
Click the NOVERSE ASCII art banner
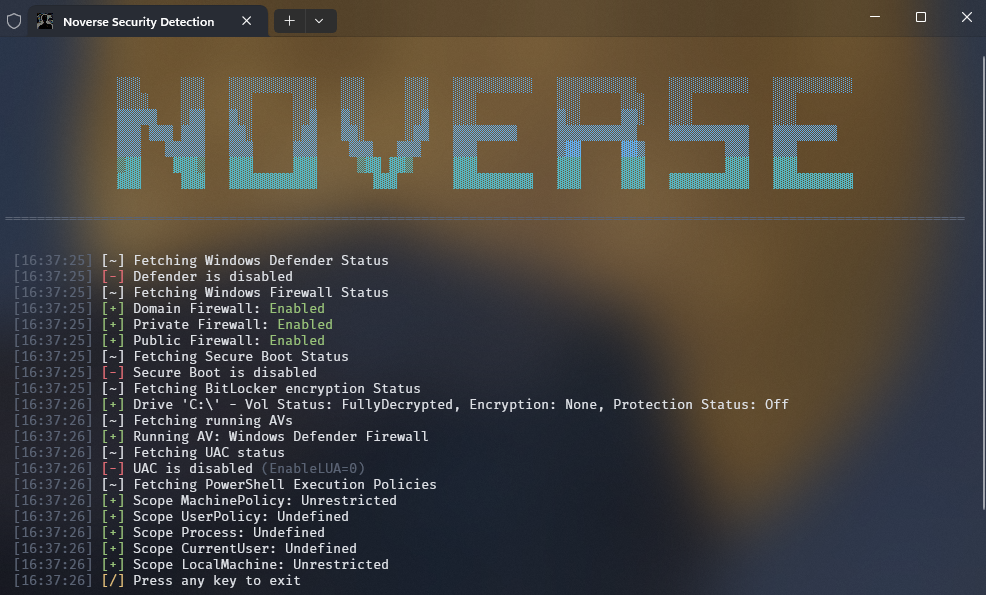[485, 133]
